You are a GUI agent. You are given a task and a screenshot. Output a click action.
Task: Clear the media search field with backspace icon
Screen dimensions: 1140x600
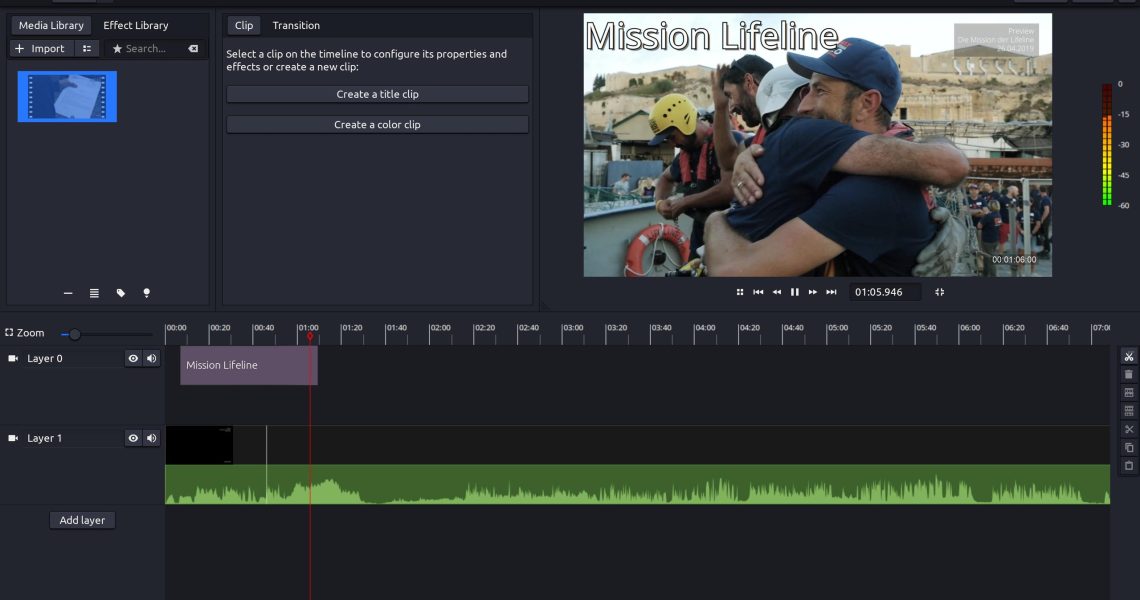[193, 48]
